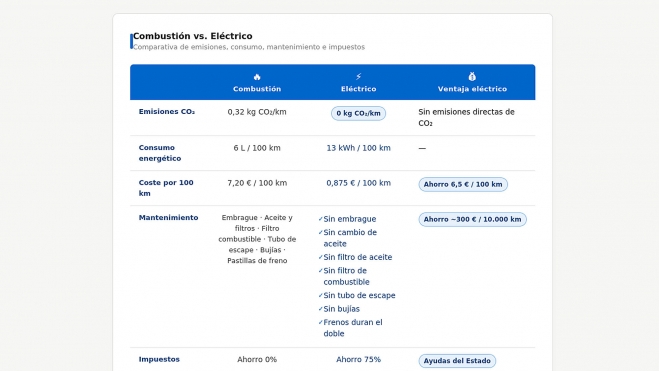
Task: Click the combustion maintenance parts list
Action: [x=257, y=239]
